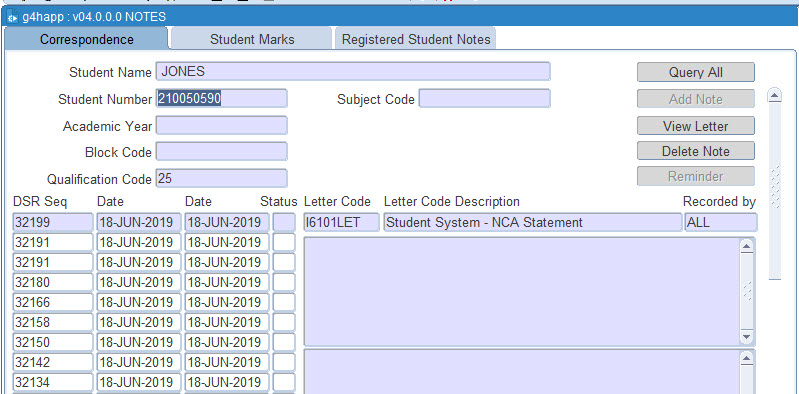Click the View Letter button
This screenshot has width=799, height=394.
click(x=696, y=126)
